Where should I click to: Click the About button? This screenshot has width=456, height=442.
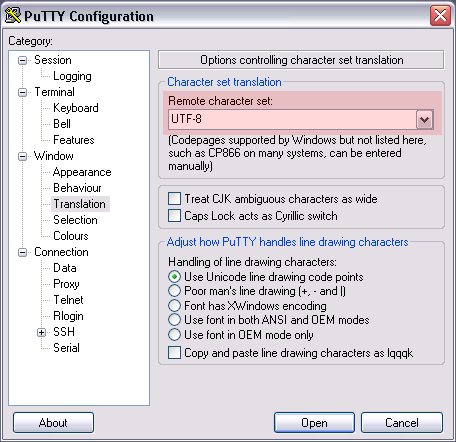[53, 423]
